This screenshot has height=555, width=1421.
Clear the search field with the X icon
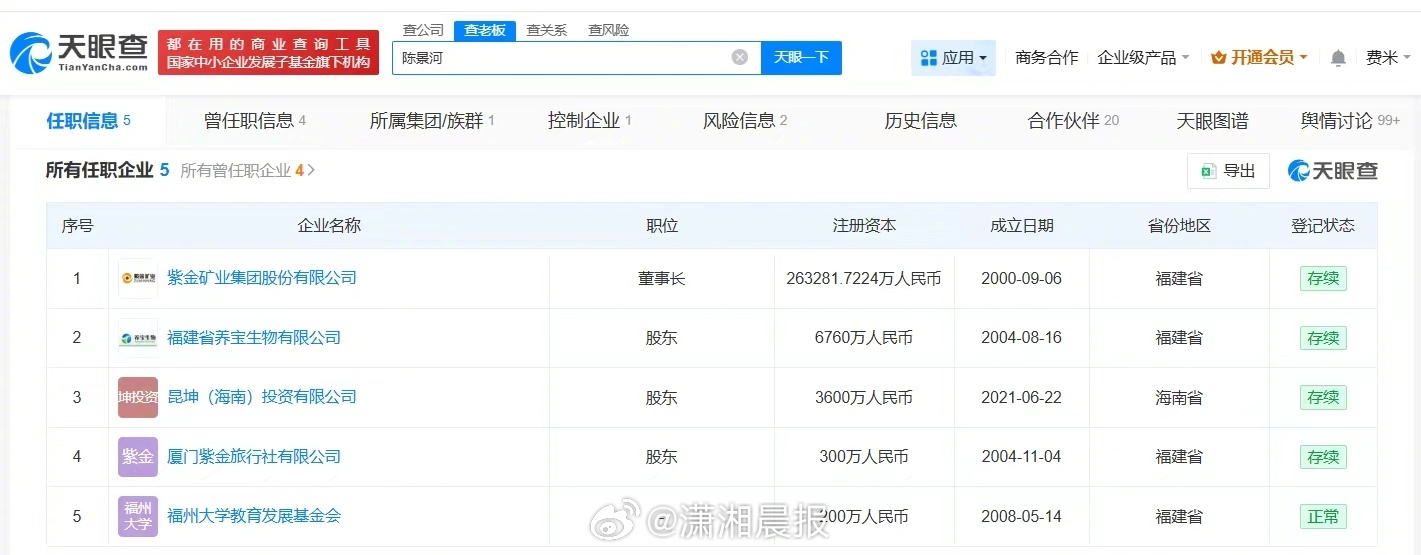(x=740, y=57)
